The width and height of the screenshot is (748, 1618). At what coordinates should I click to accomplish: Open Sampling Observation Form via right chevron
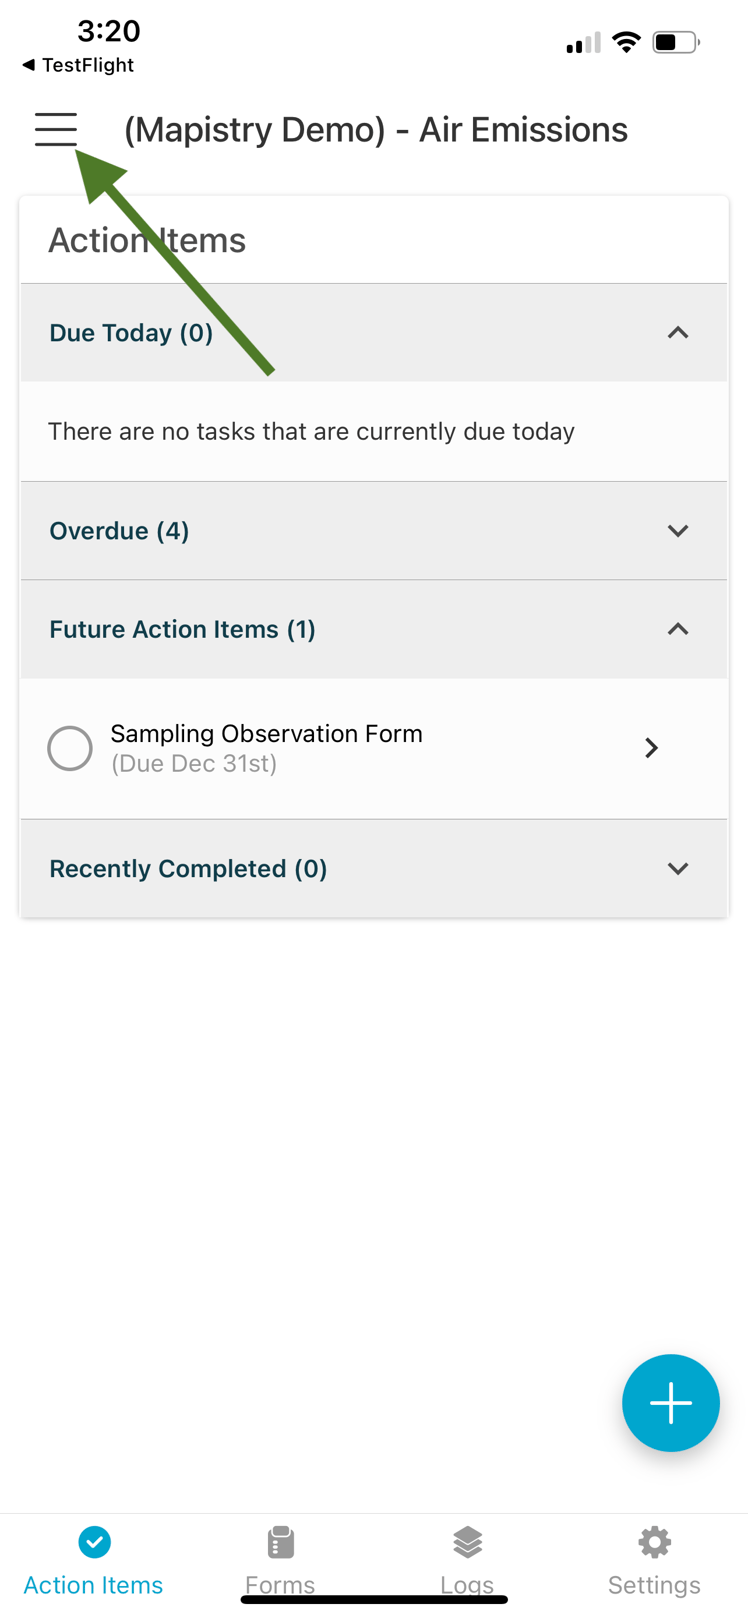click(651, 748)
